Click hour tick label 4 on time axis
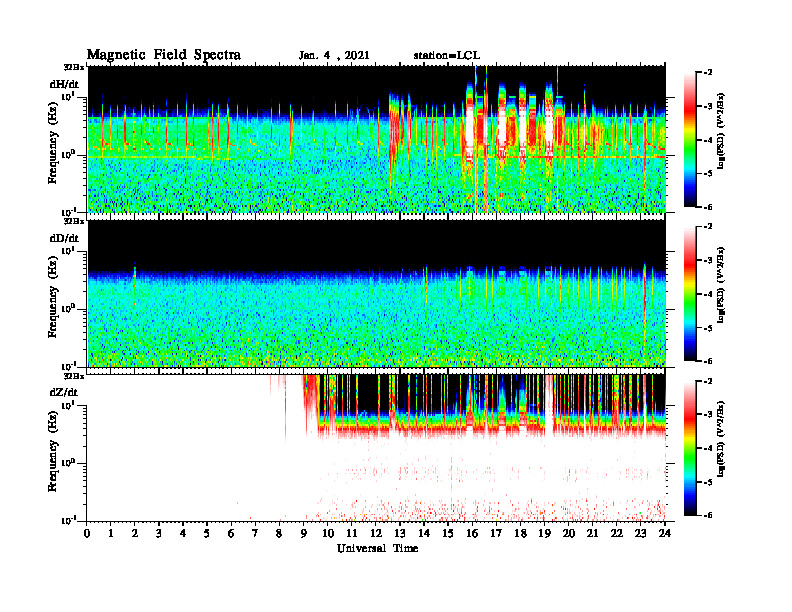792x612 pixels. pyautogui.click(x=183, y=534)
